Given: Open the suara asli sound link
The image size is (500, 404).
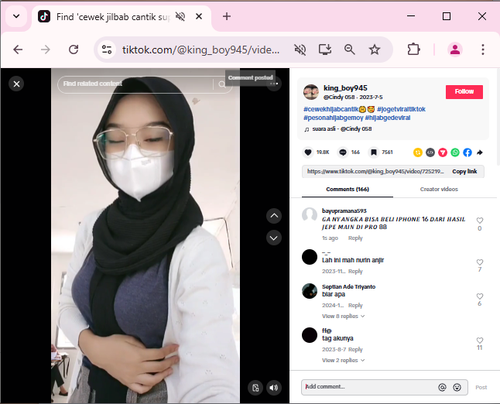Looking at the screenshot, I should [x=342, y=129].
